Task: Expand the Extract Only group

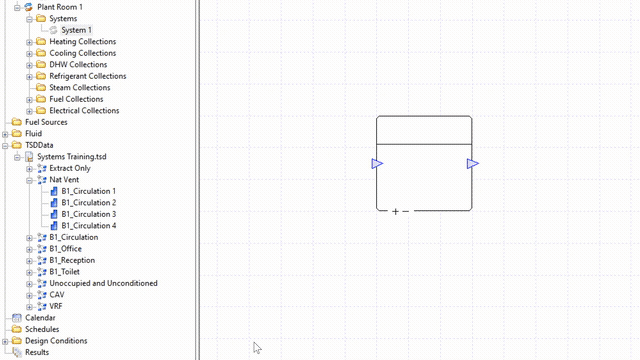Action: [29, 169]
